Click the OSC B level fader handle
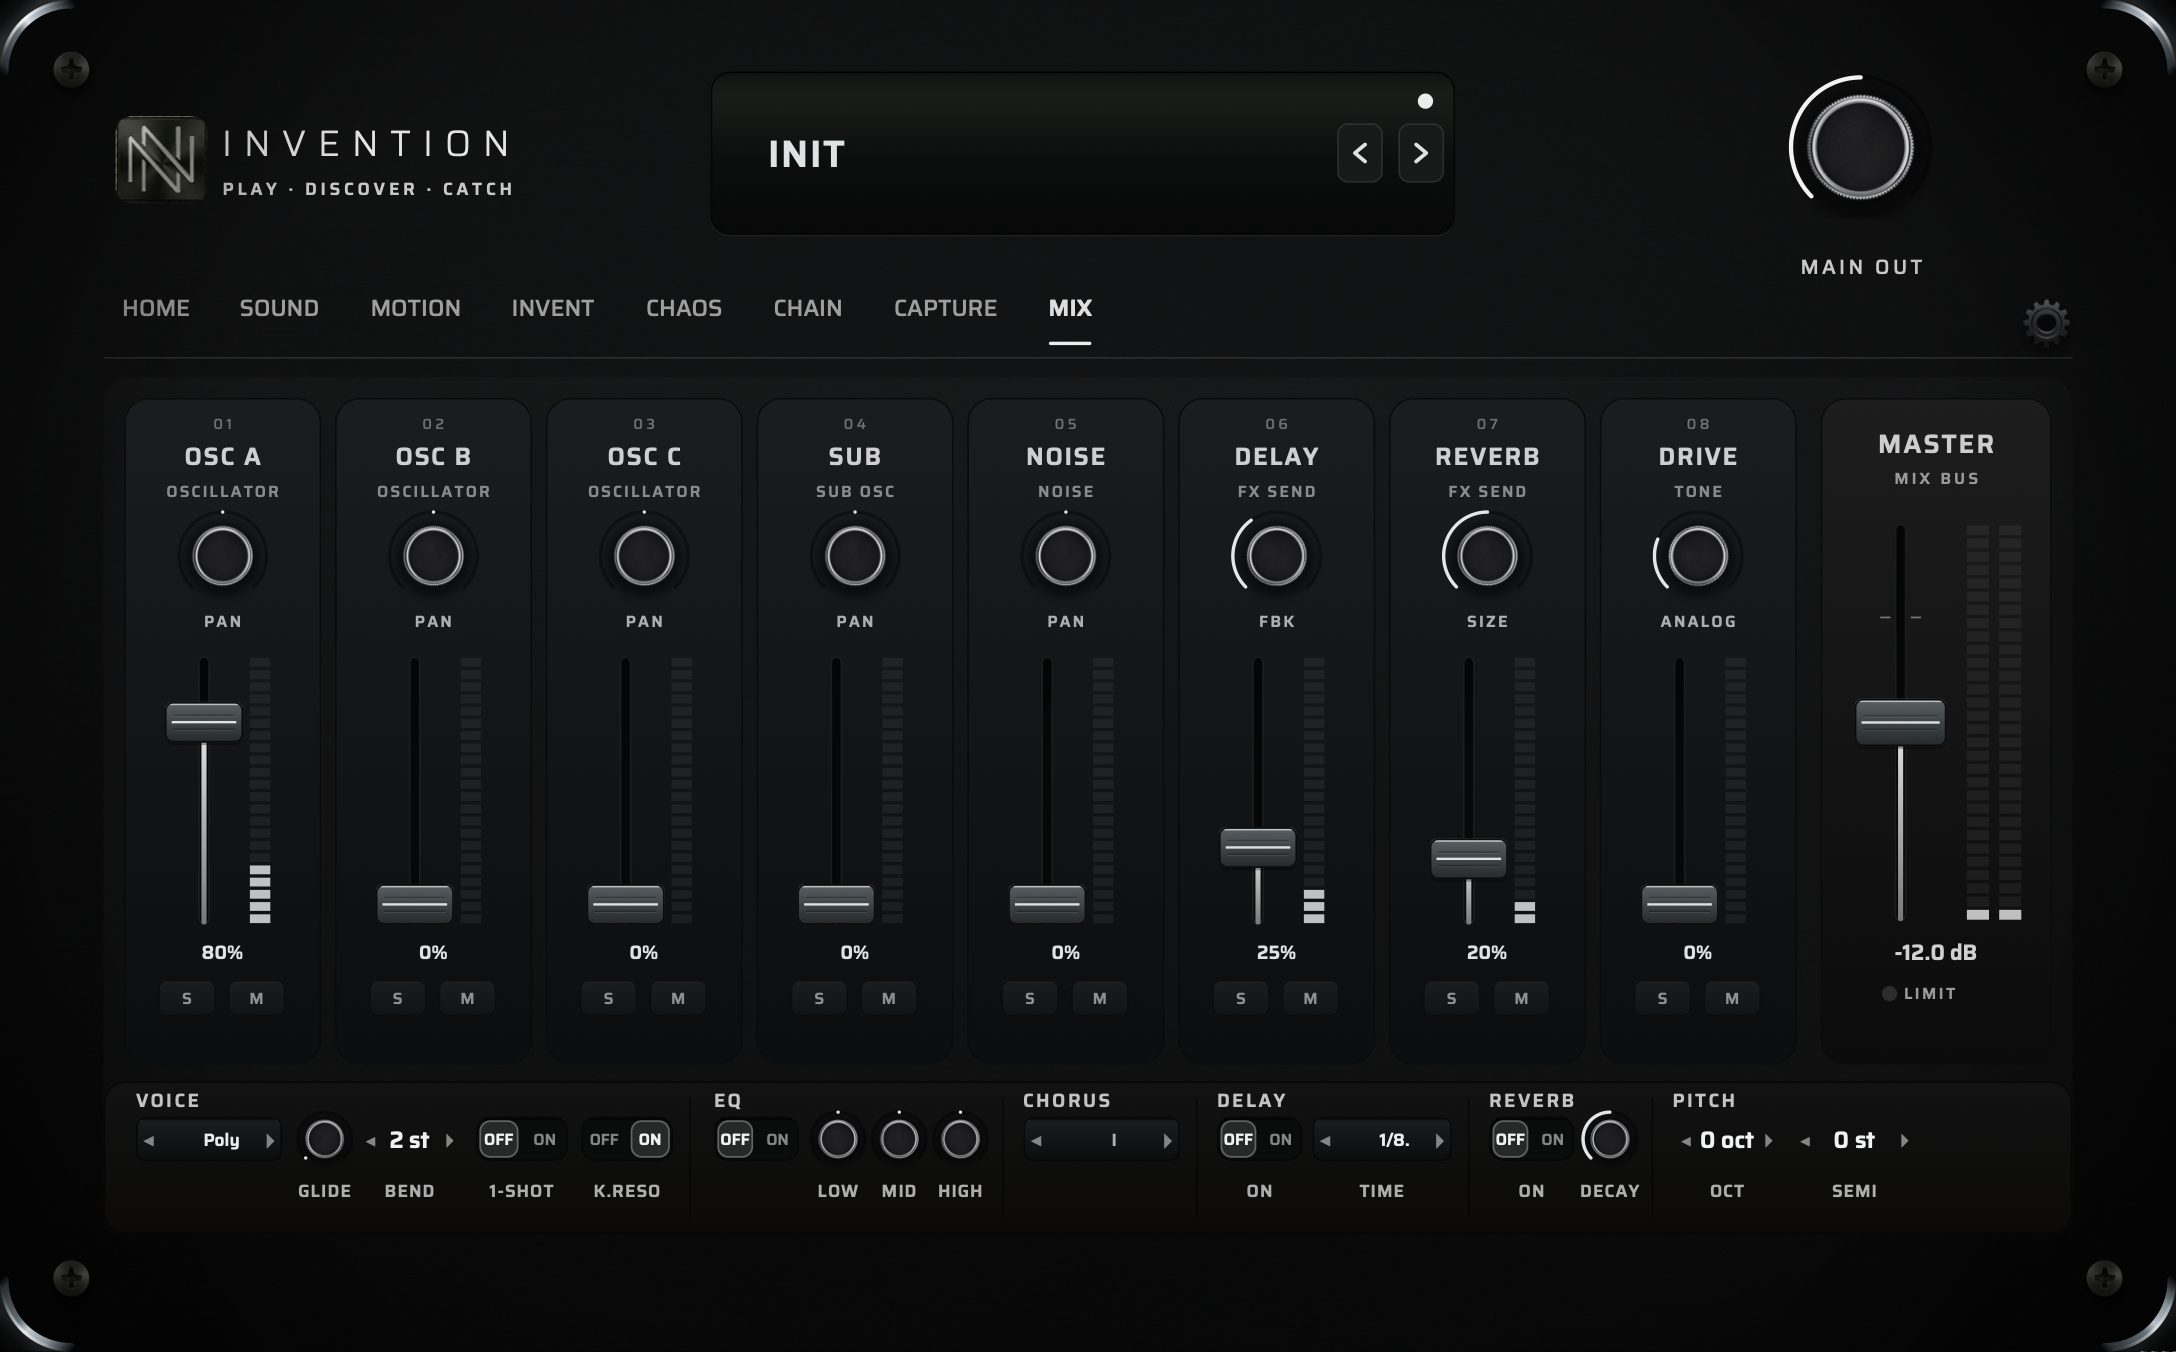2176x1352 pixels. click(414, 904)
